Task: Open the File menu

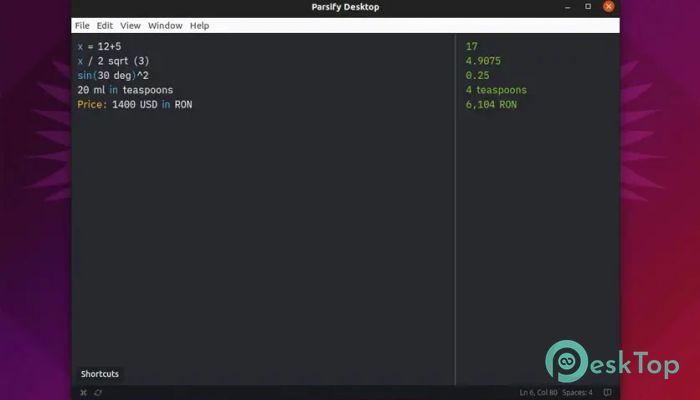Action: [x=82, y=25]
